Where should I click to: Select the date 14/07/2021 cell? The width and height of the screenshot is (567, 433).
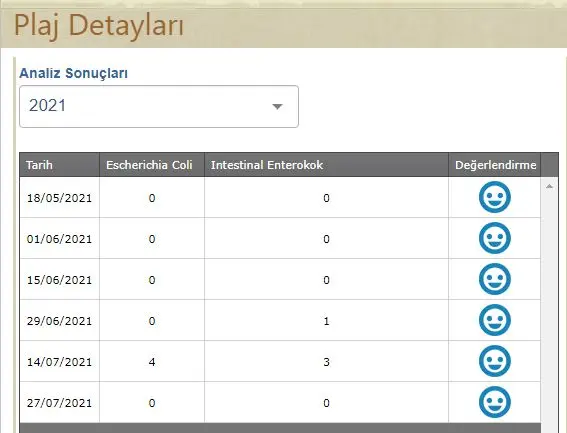click(x=59, y=362)
